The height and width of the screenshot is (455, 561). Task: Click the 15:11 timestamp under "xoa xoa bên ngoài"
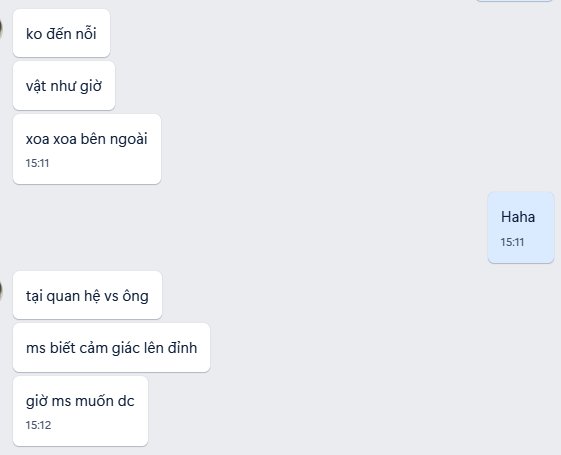(37, 163)
